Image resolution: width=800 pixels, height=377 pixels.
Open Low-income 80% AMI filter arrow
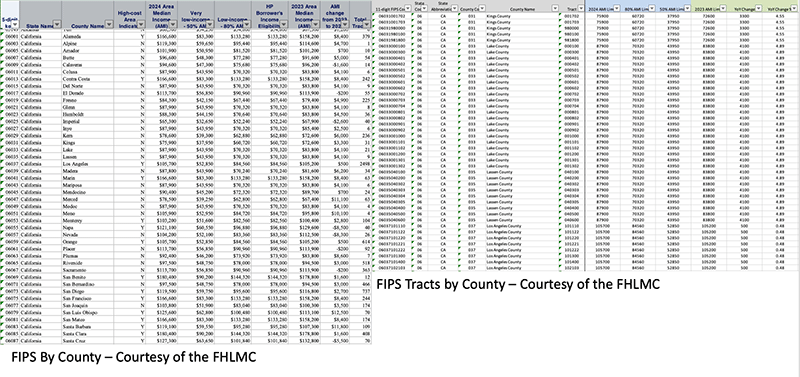[x=246, y=24]
